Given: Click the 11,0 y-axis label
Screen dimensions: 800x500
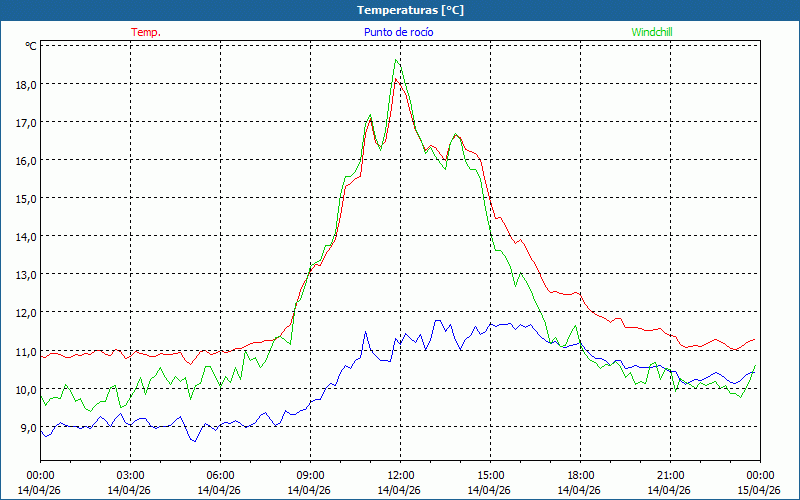Looking at the screenshot, I should pyautogui.click(x=26, y=350).
